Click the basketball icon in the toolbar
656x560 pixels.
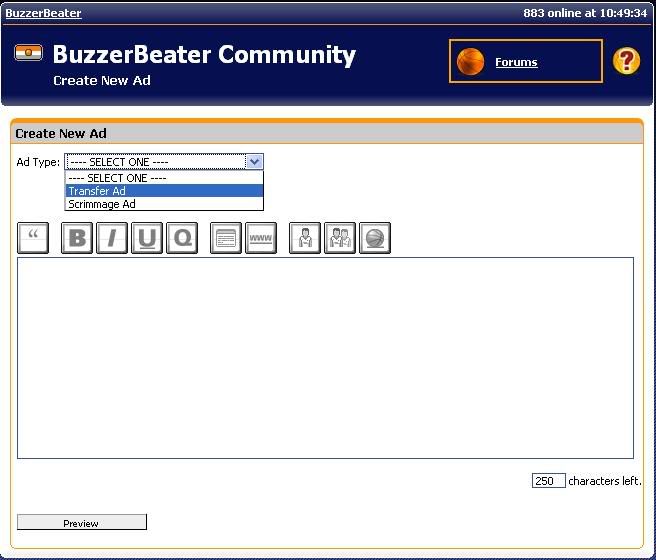point(374,238)
